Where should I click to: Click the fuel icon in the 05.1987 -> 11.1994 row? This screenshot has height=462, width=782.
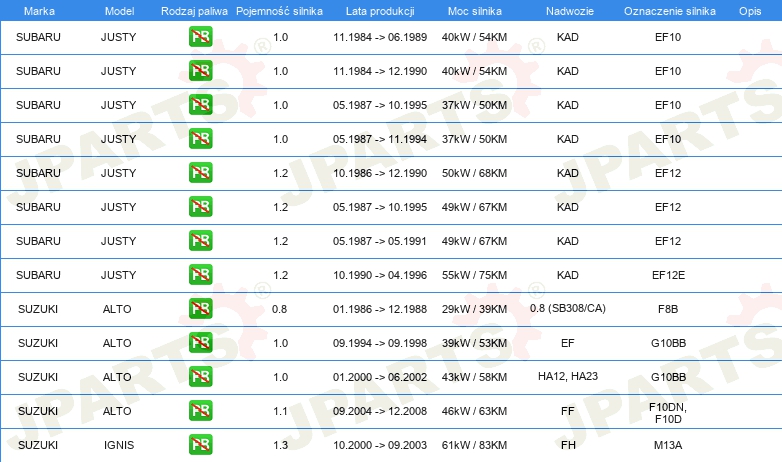[200, 138]
